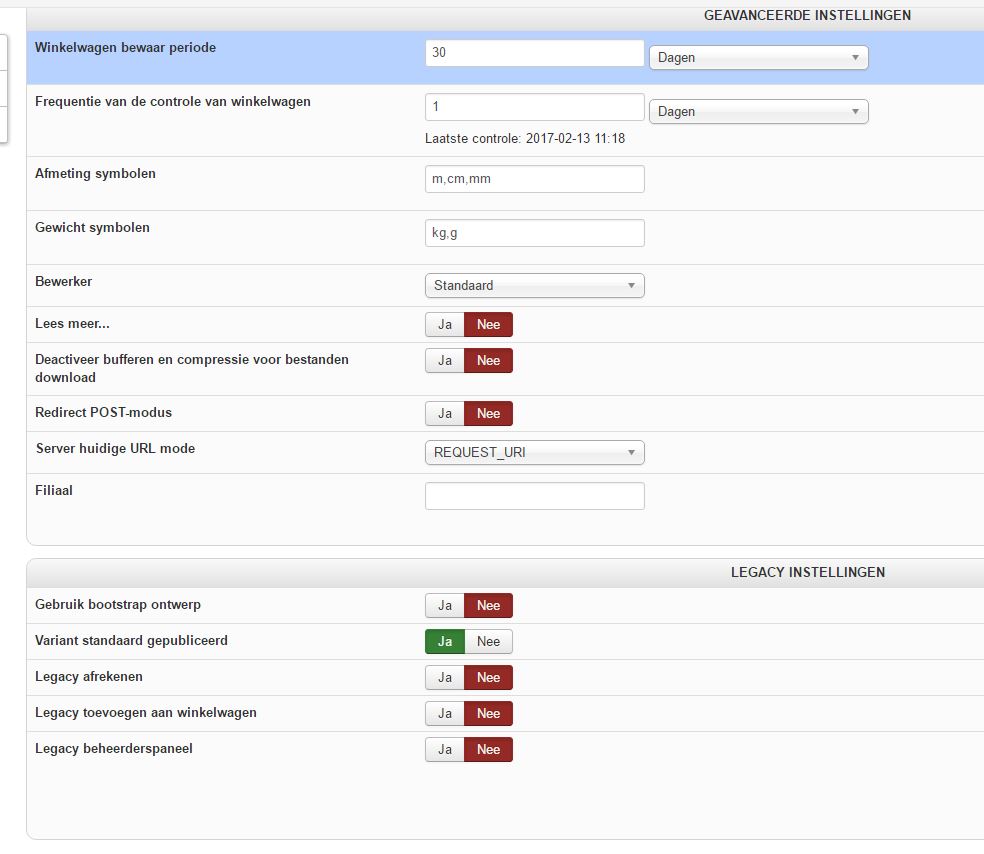The height and width of the screenshot is (854, 984).
Task: Click the Geavanceerde Instellingen section header
Action: (x=807, y=16)
